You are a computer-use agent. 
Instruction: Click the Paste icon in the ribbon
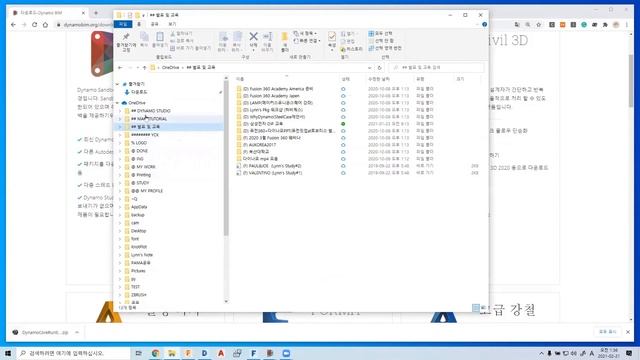click(160, 37)
